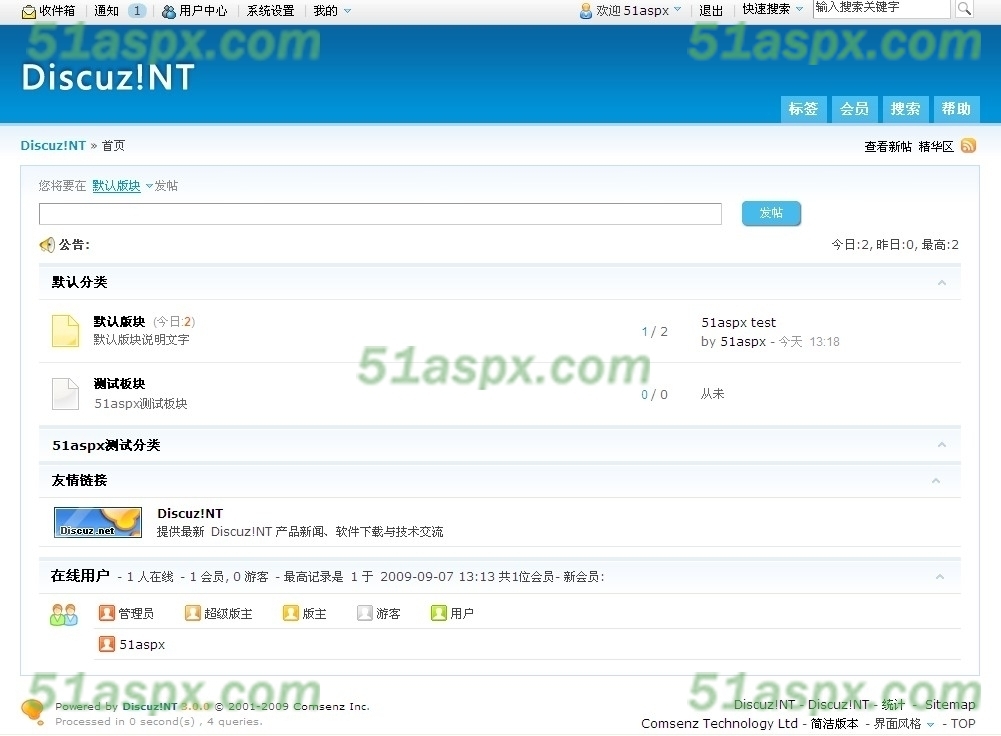1001x736 pixels.
Task: Open the 标签 tab
Action: point(803,109)
